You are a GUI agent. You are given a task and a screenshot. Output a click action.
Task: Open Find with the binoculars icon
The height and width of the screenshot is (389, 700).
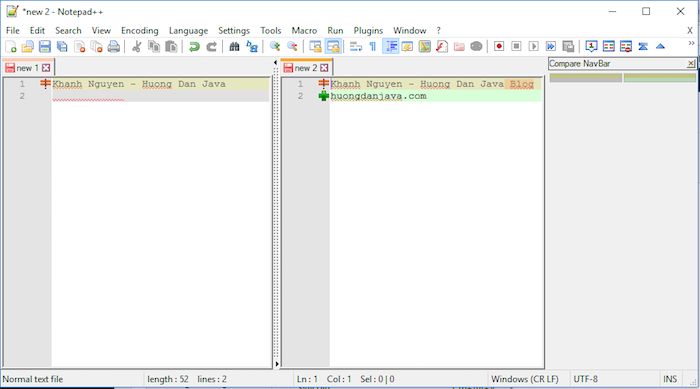[234, 46]
